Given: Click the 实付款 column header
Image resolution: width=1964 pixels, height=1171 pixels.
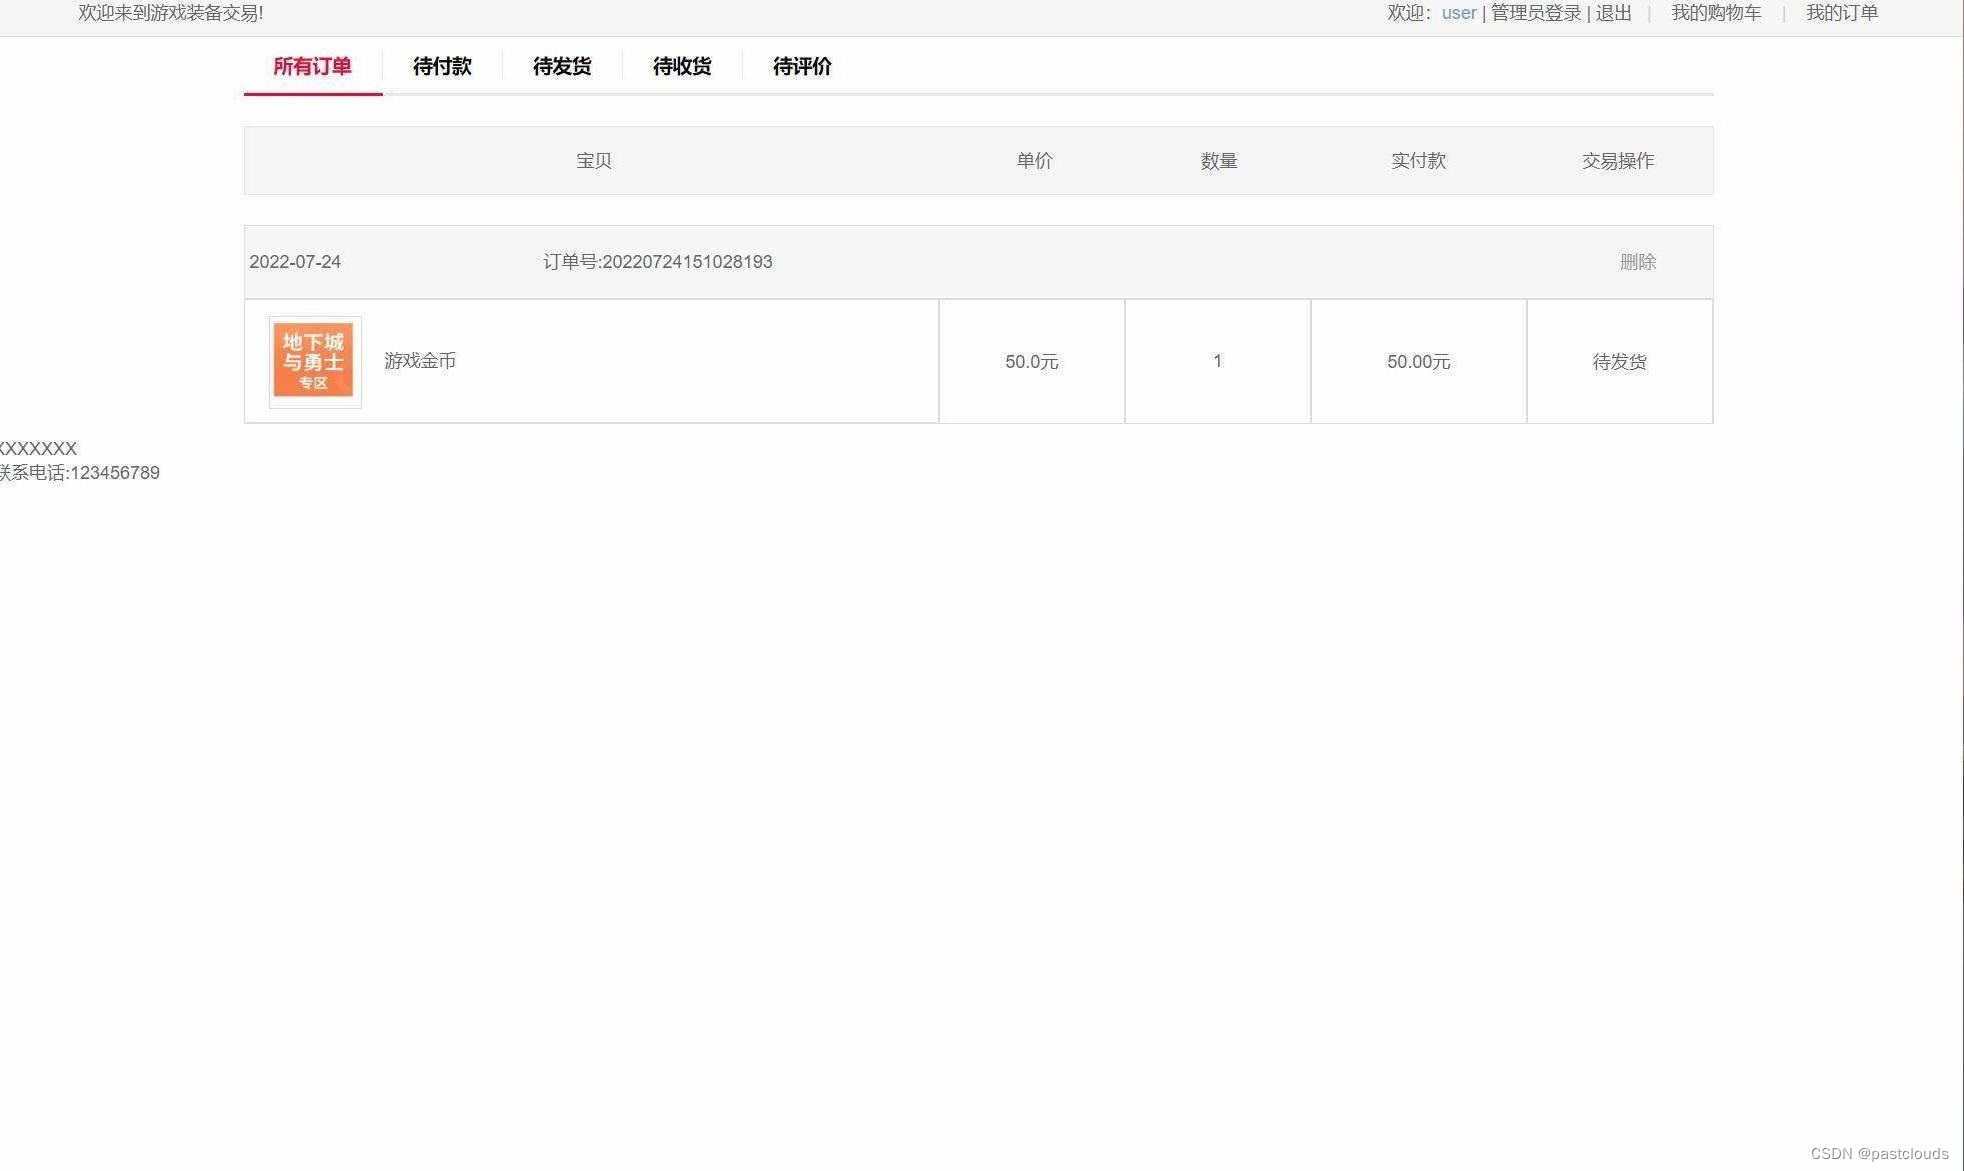Looking at the screenshot, I should pos(1418,160).
